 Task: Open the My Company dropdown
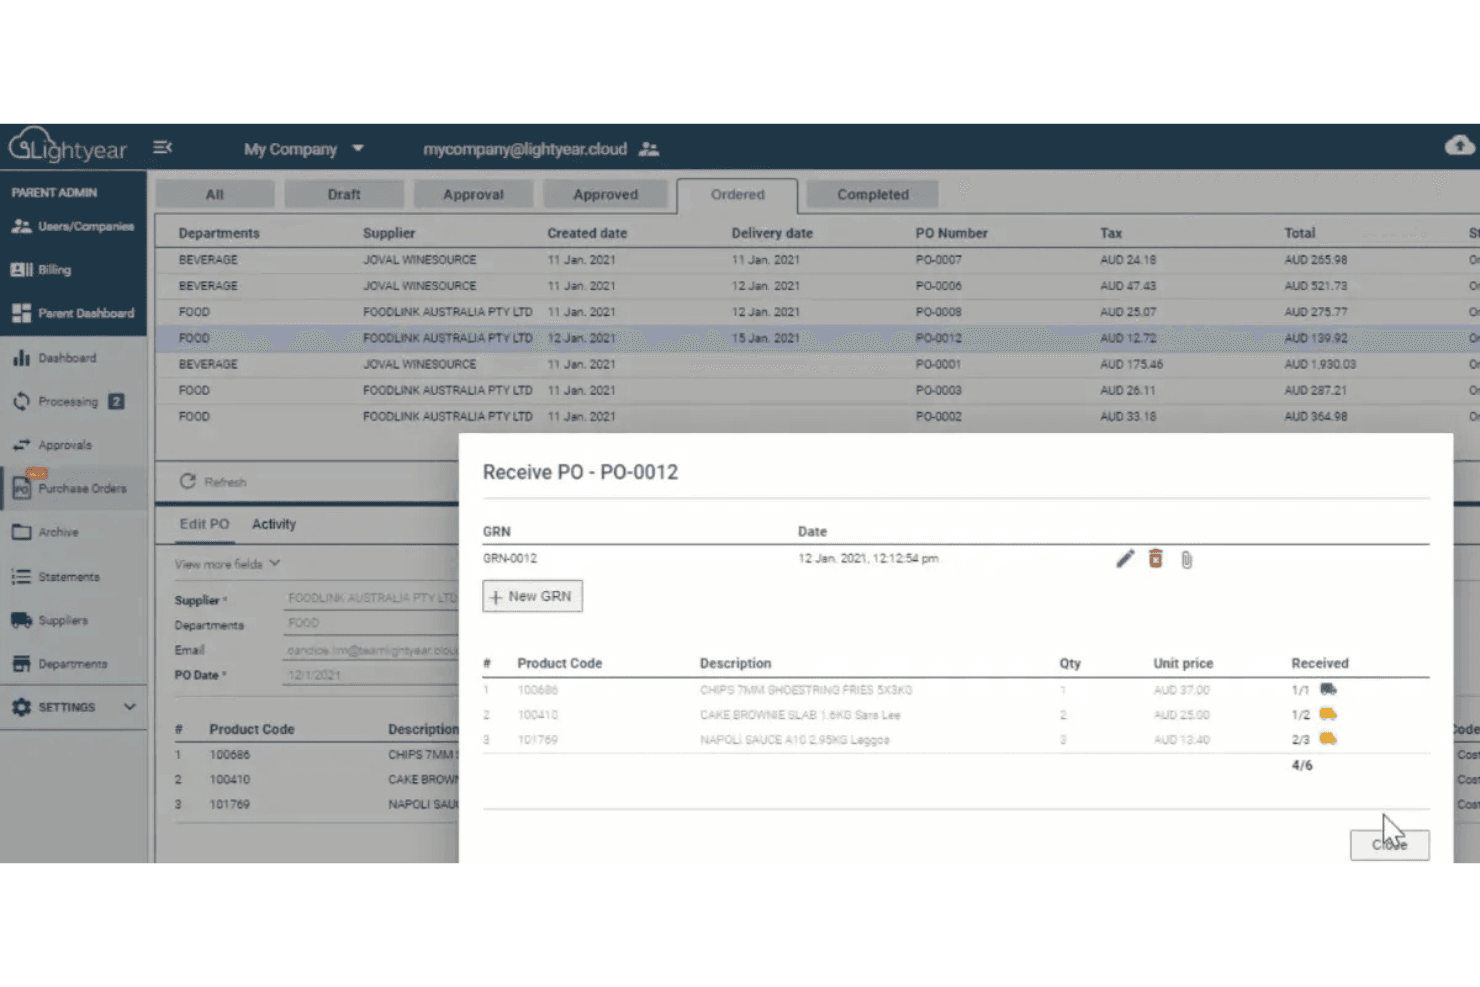pyautogui.click(x=303, y=149)
